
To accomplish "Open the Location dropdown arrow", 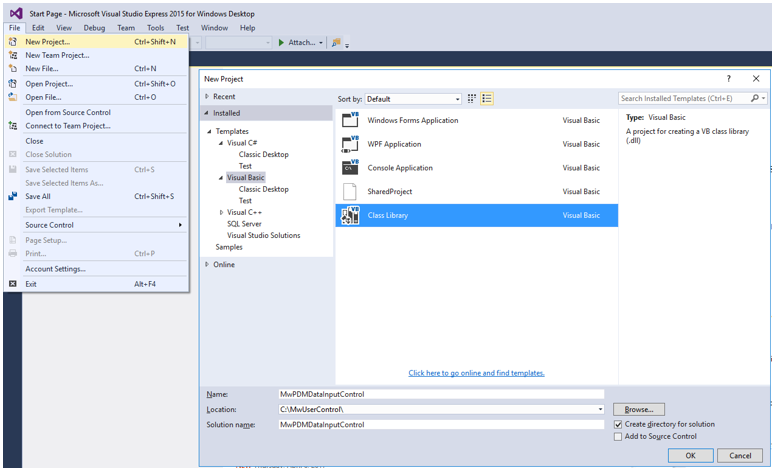I will click(x=600, y=410).
